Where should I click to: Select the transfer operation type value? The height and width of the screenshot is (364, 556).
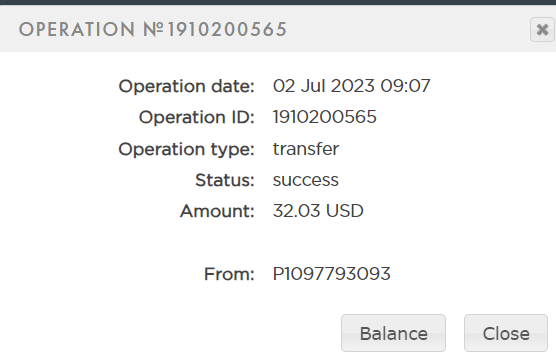(x=306, y=149)
